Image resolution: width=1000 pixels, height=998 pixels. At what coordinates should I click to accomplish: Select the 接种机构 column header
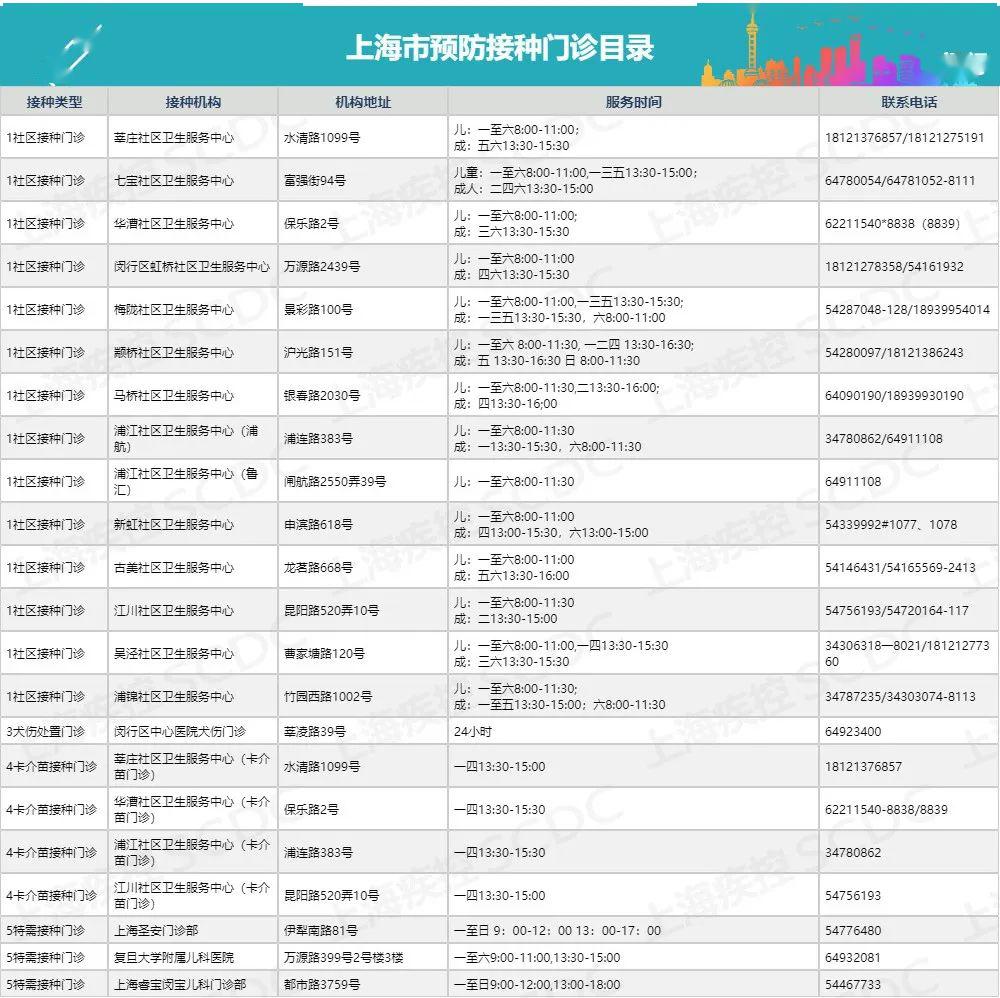coord(193,102)
